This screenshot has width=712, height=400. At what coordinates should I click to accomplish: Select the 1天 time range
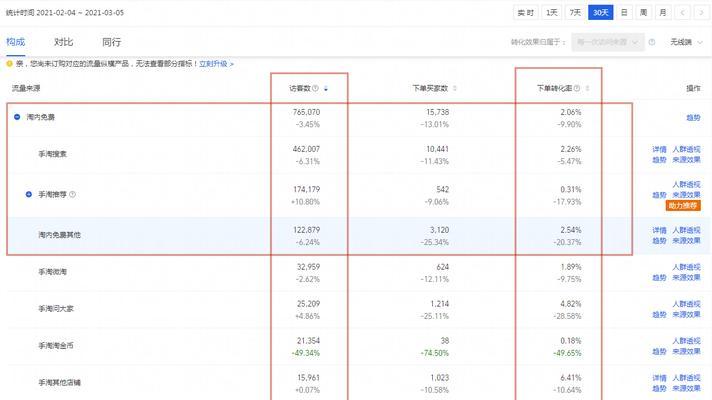point(552,13)
